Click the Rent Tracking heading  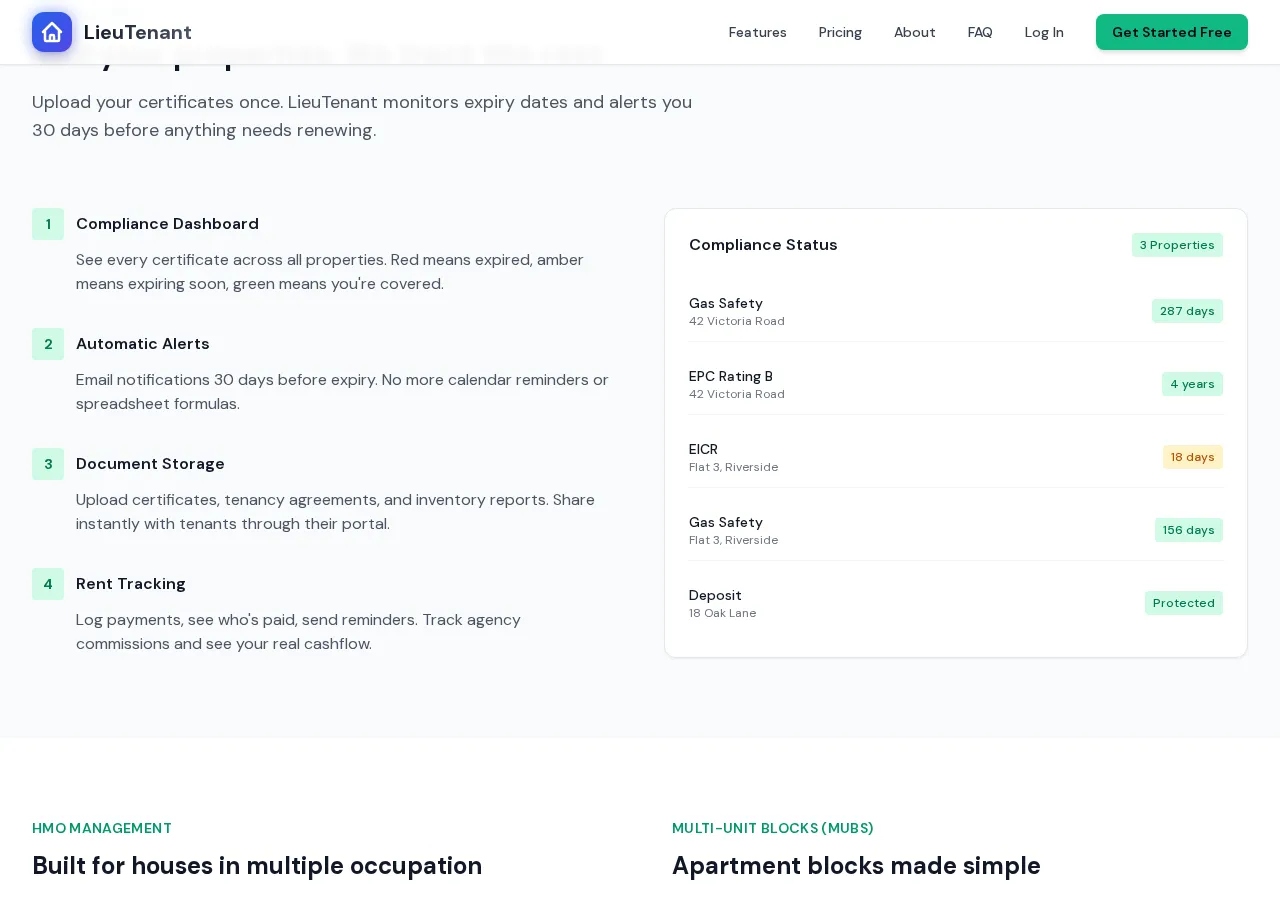tap(131, 584)
